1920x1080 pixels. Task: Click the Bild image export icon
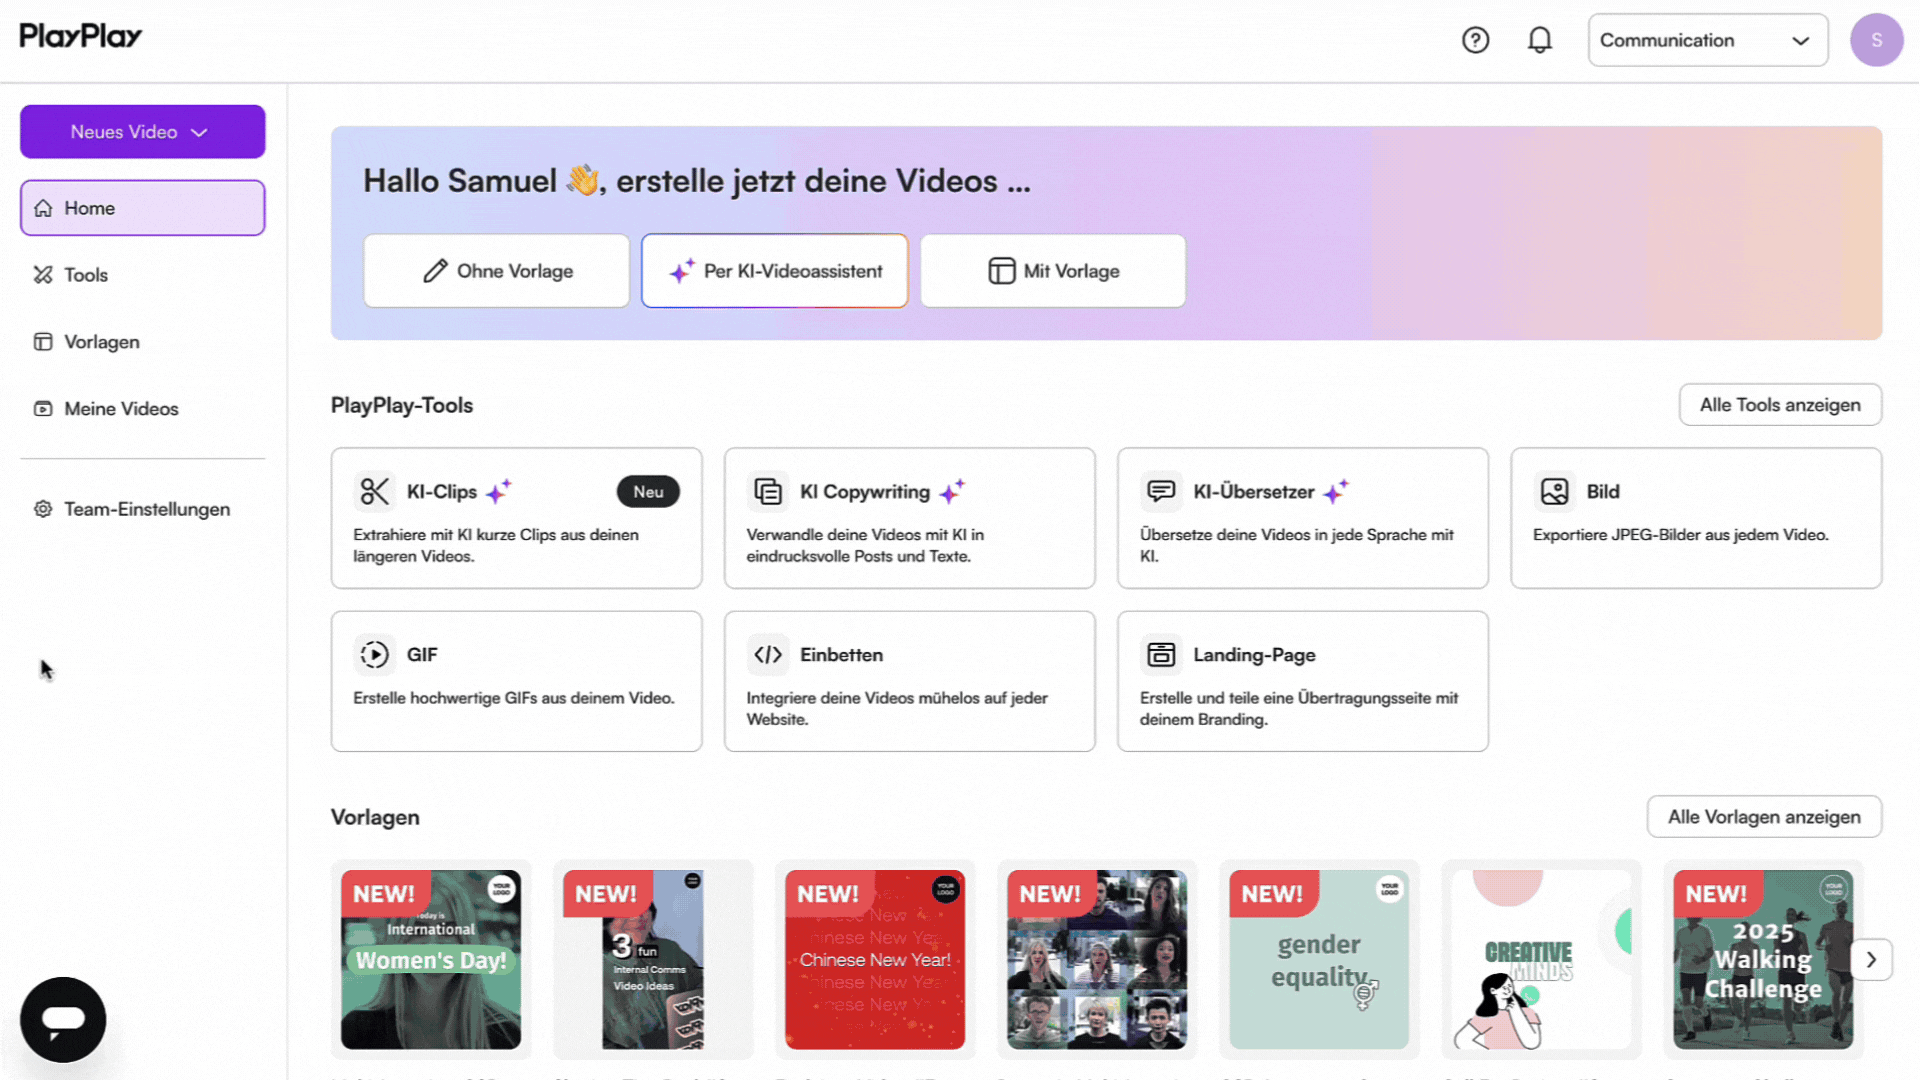coord(1554,491)
